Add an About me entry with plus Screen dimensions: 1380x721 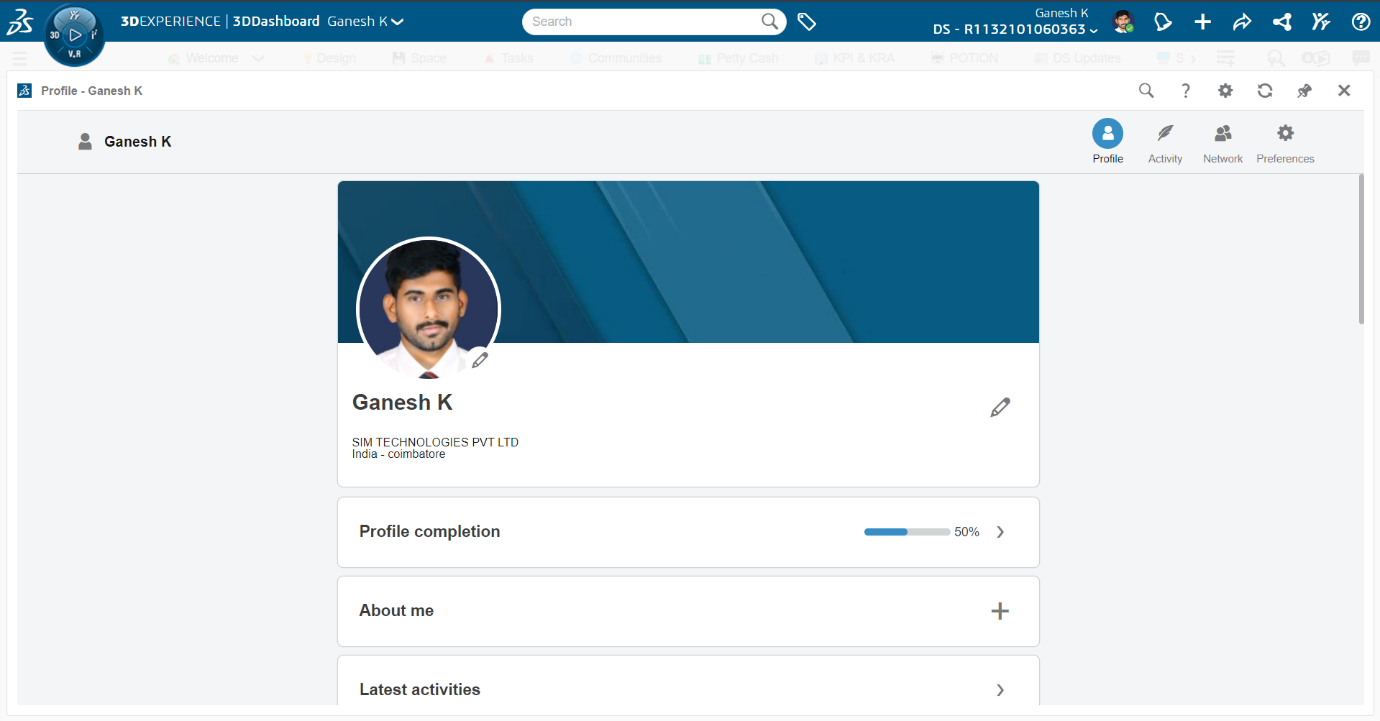(x=1000, y=611)
